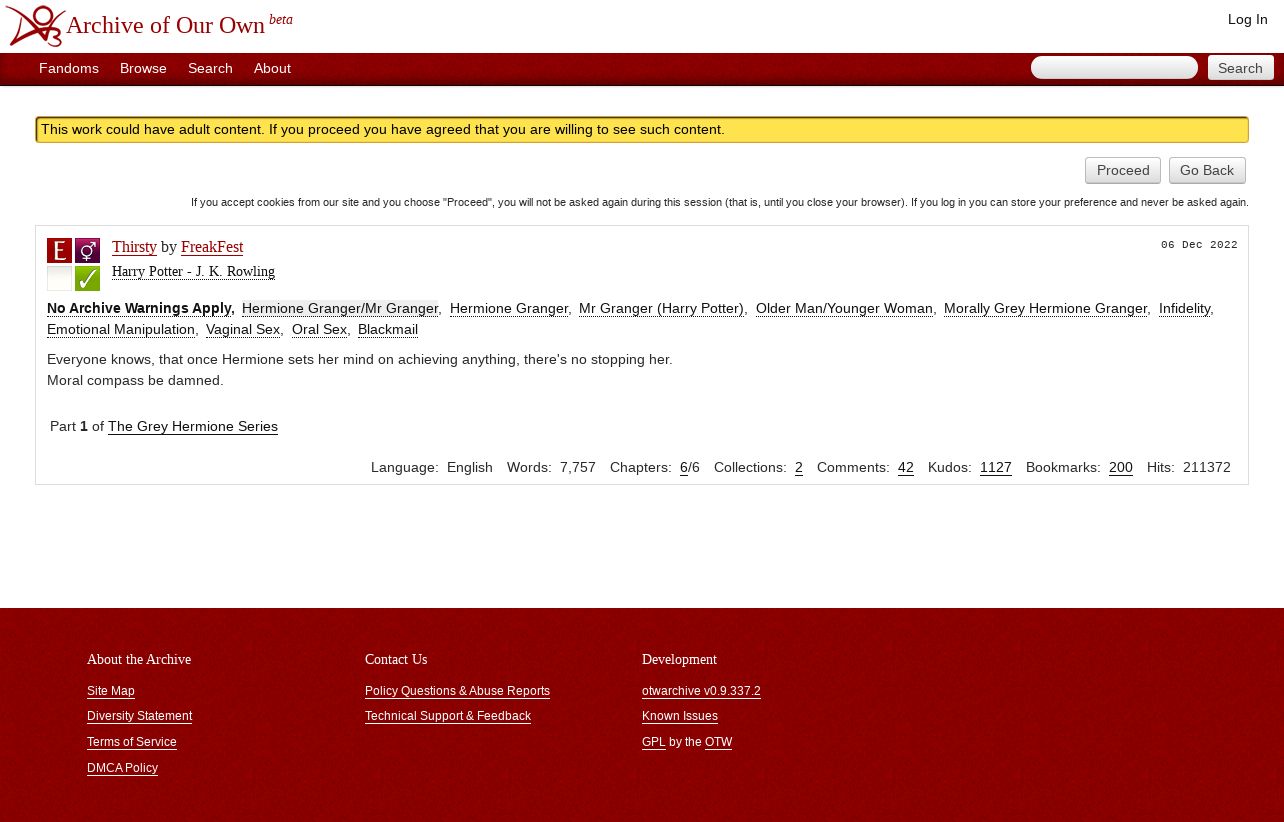The width and height of the screenshot is (1284, 822).
Task: Open the Browse menu
Action: 143,68
